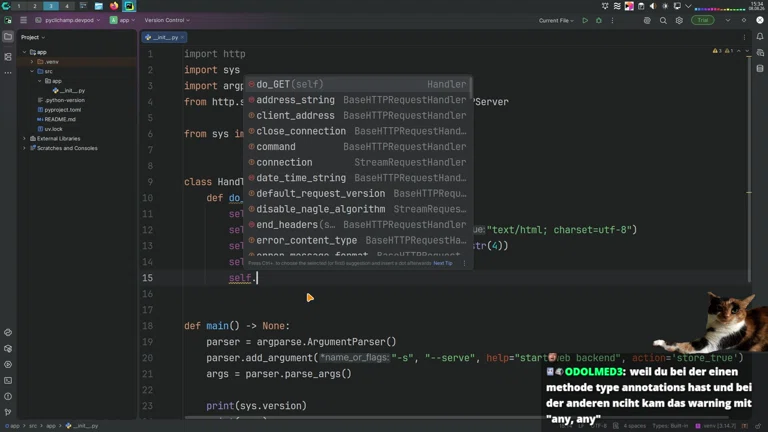
Task: Collapse the root app folder
Action: coord(24,52)
